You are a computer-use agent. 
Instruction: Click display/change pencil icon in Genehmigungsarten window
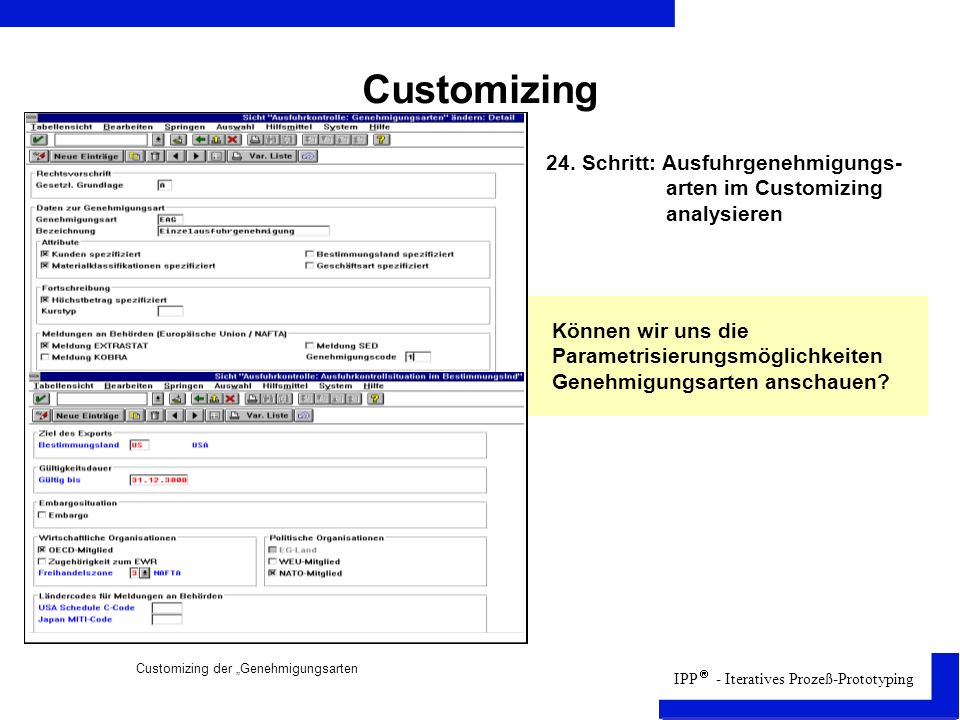point(40,156)
